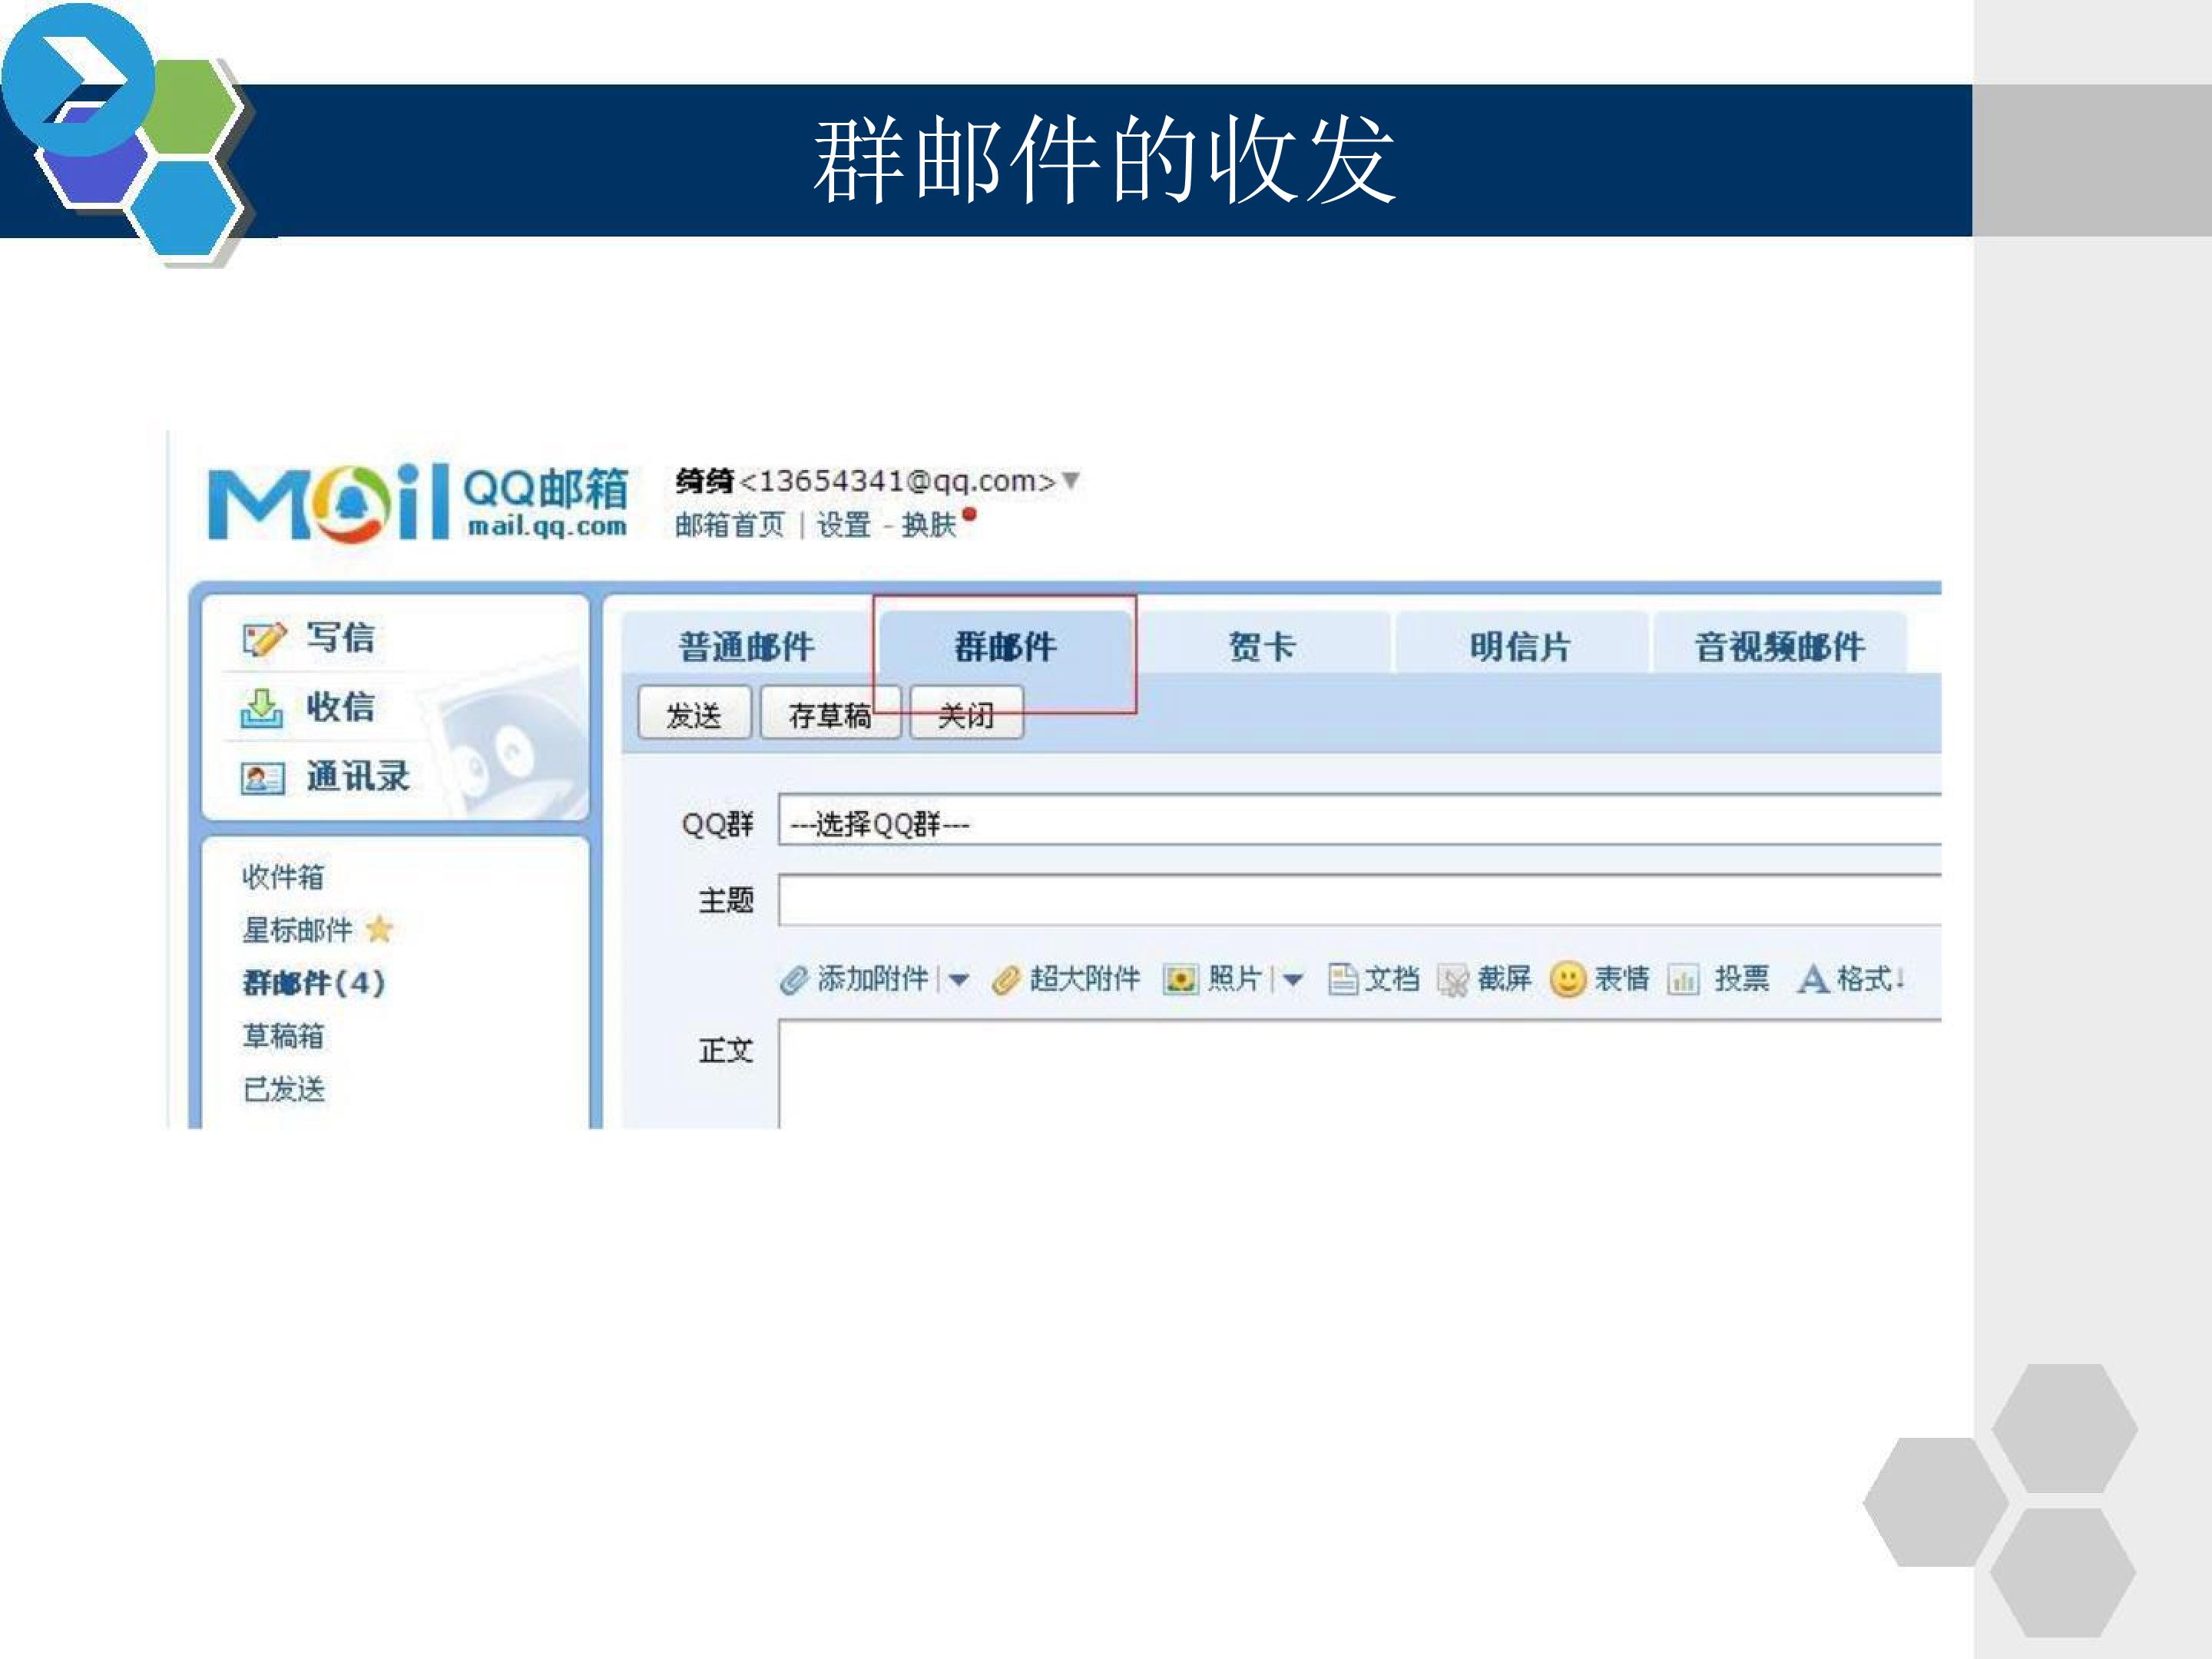Viewport: 2212px width, 1659px height.
Task: Click the 收信 label in sidebar
Action: [x=340, y=707]
